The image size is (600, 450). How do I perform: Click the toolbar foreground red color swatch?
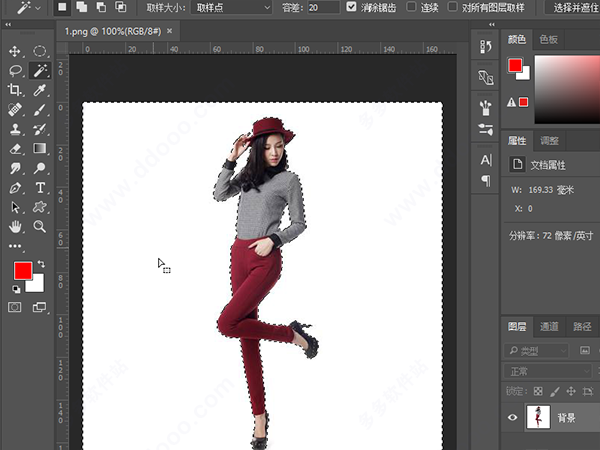[x=23, y=271]
